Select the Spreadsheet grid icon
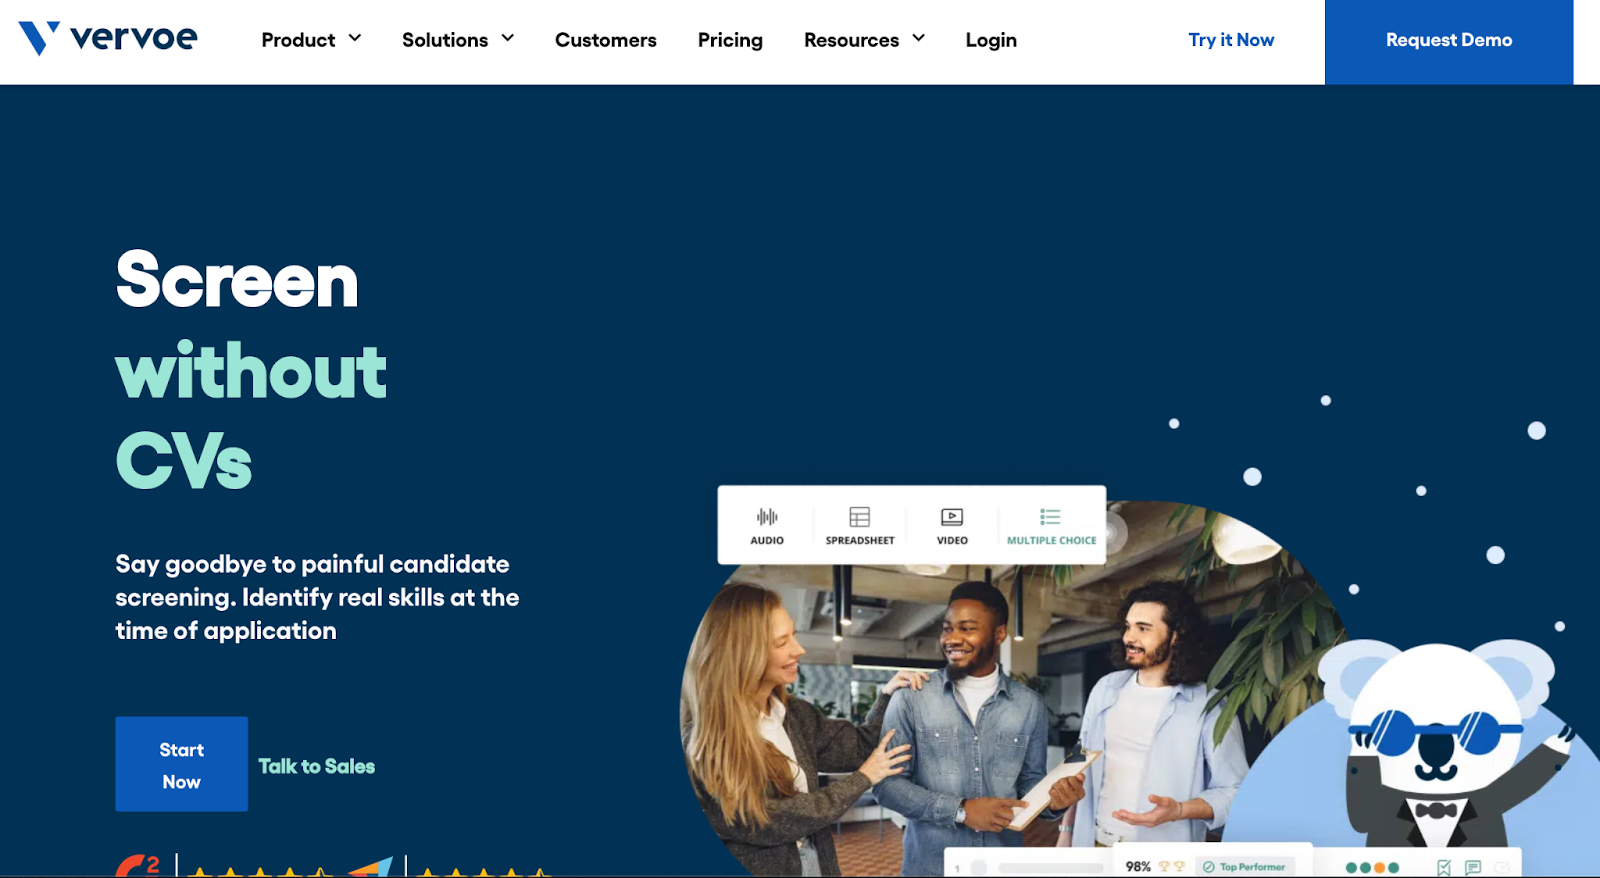1600x878 pixels. 860,516
